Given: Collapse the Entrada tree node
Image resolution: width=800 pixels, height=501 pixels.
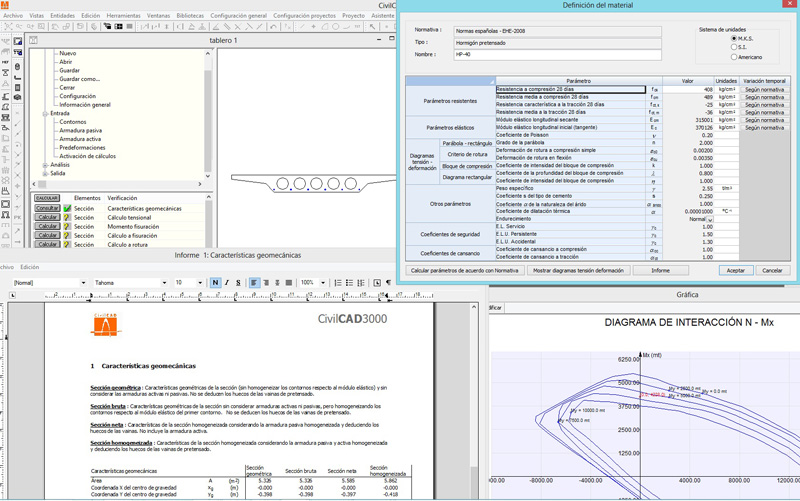Looking at the screenshot, I should (45, 113).
